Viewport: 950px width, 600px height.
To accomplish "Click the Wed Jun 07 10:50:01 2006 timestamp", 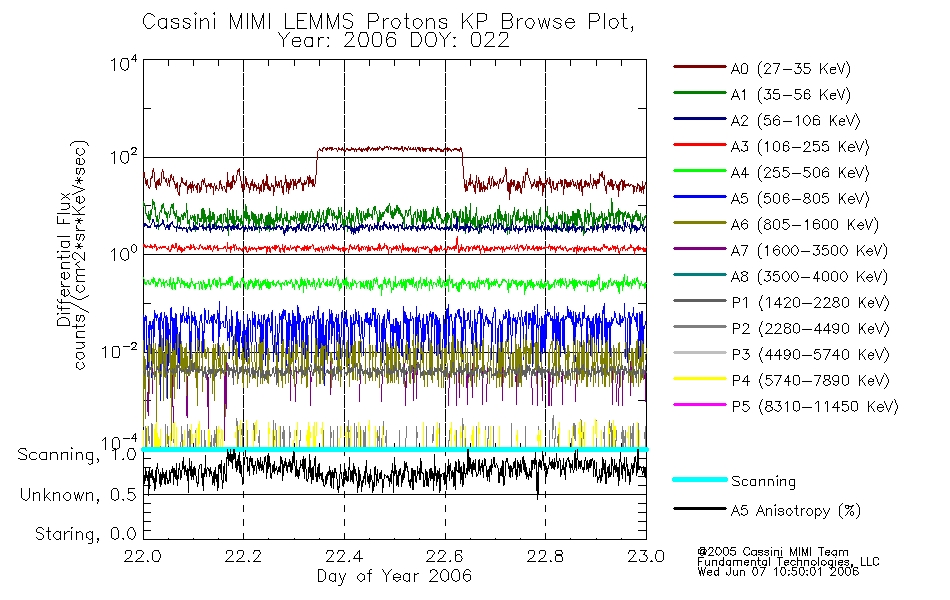I will 778,572.
